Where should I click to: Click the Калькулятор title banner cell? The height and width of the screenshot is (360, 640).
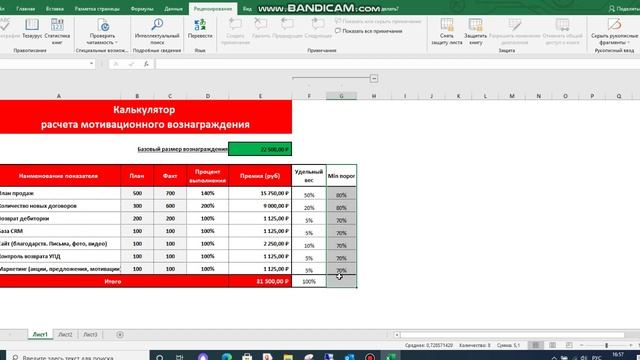click(x=145, y=117)
